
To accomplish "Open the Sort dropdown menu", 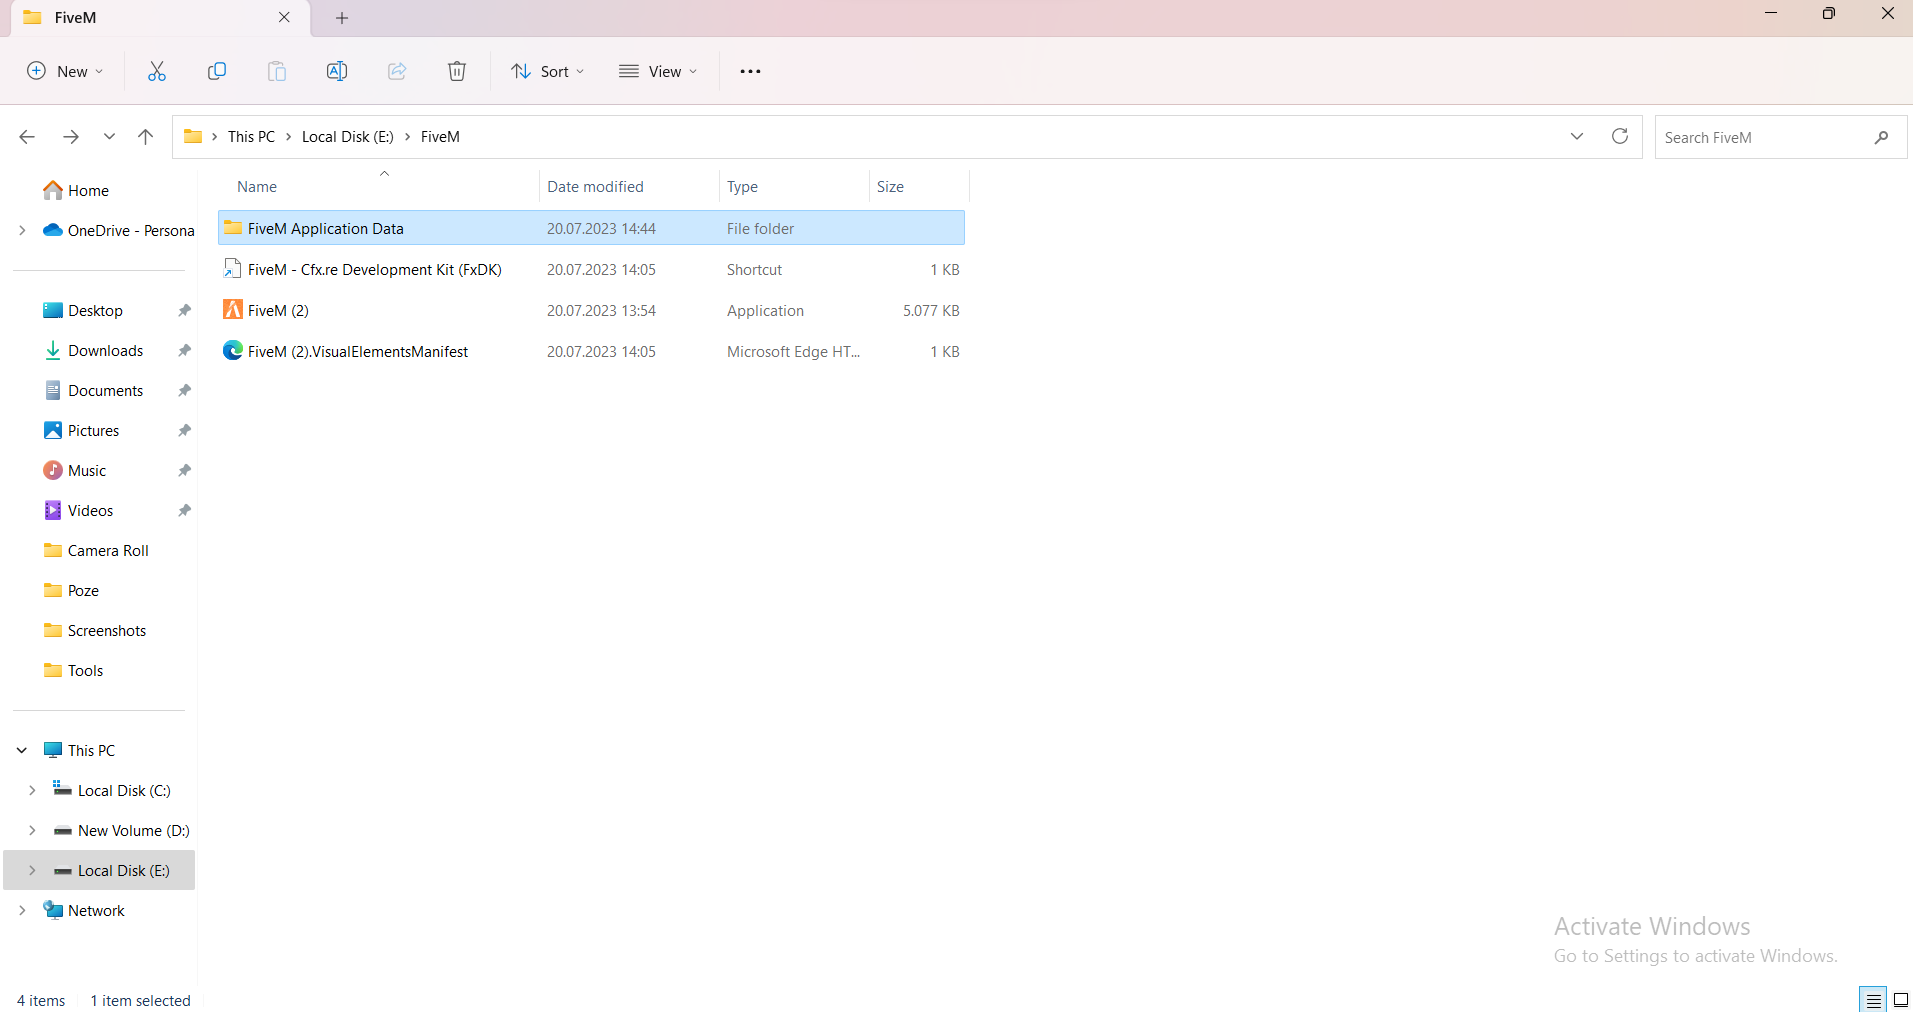I will pyautogui.click(x=547, y=71).
